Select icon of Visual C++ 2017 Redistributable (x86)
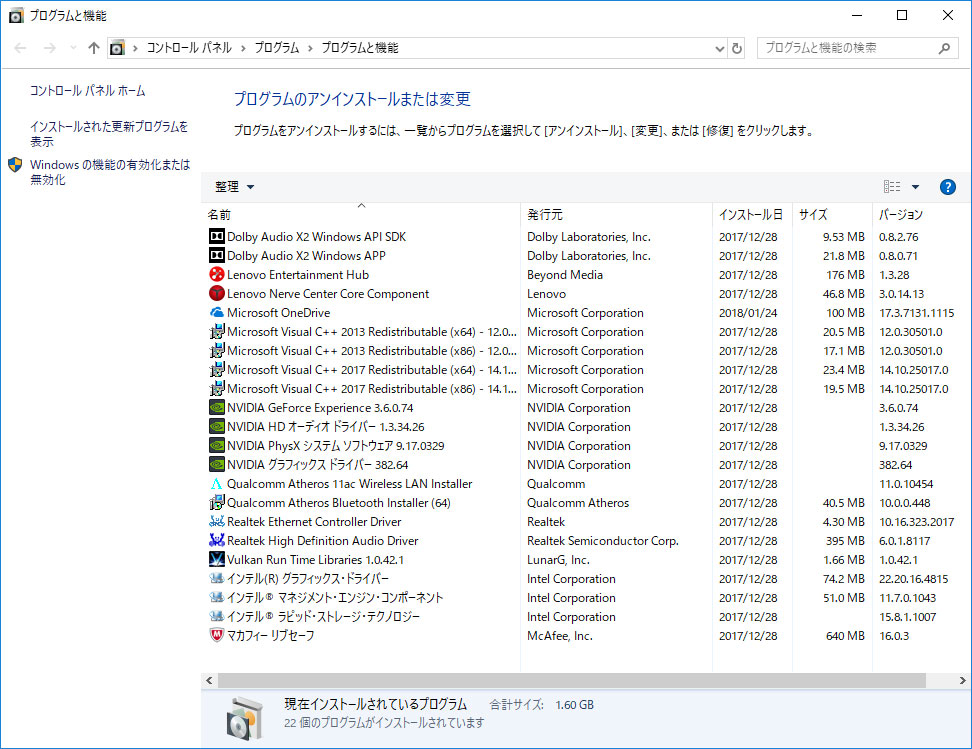The height and width of the screenshot is (749, 972). pos(216,389)
